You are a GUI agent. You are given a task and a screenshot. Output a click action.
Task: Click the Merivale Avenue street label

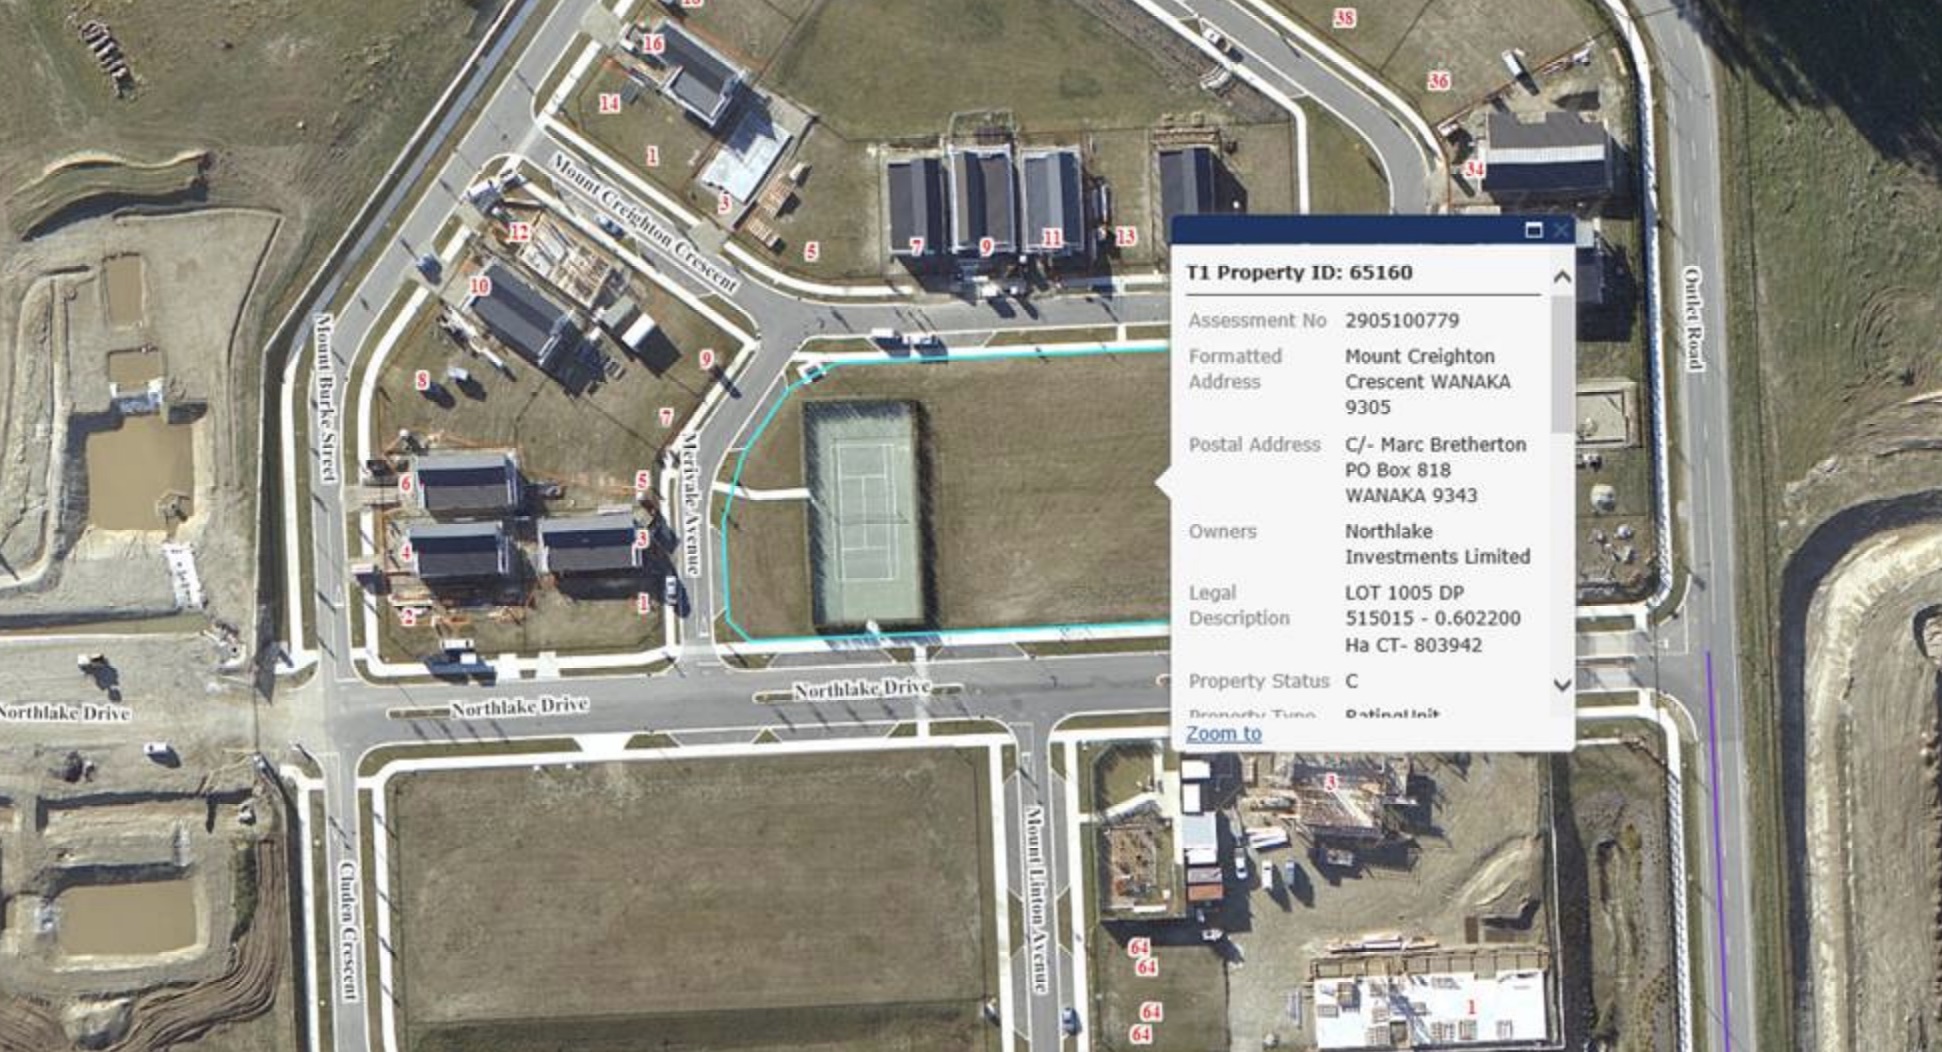pyautogui.click(x=691, y=503)
